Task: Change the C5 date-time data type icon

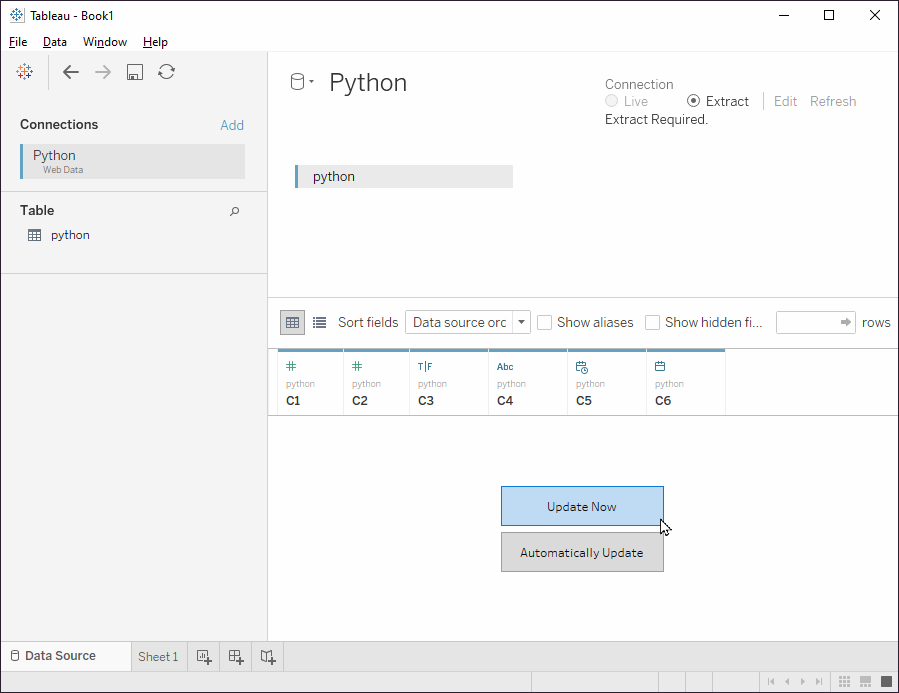Action: [582, 367]
